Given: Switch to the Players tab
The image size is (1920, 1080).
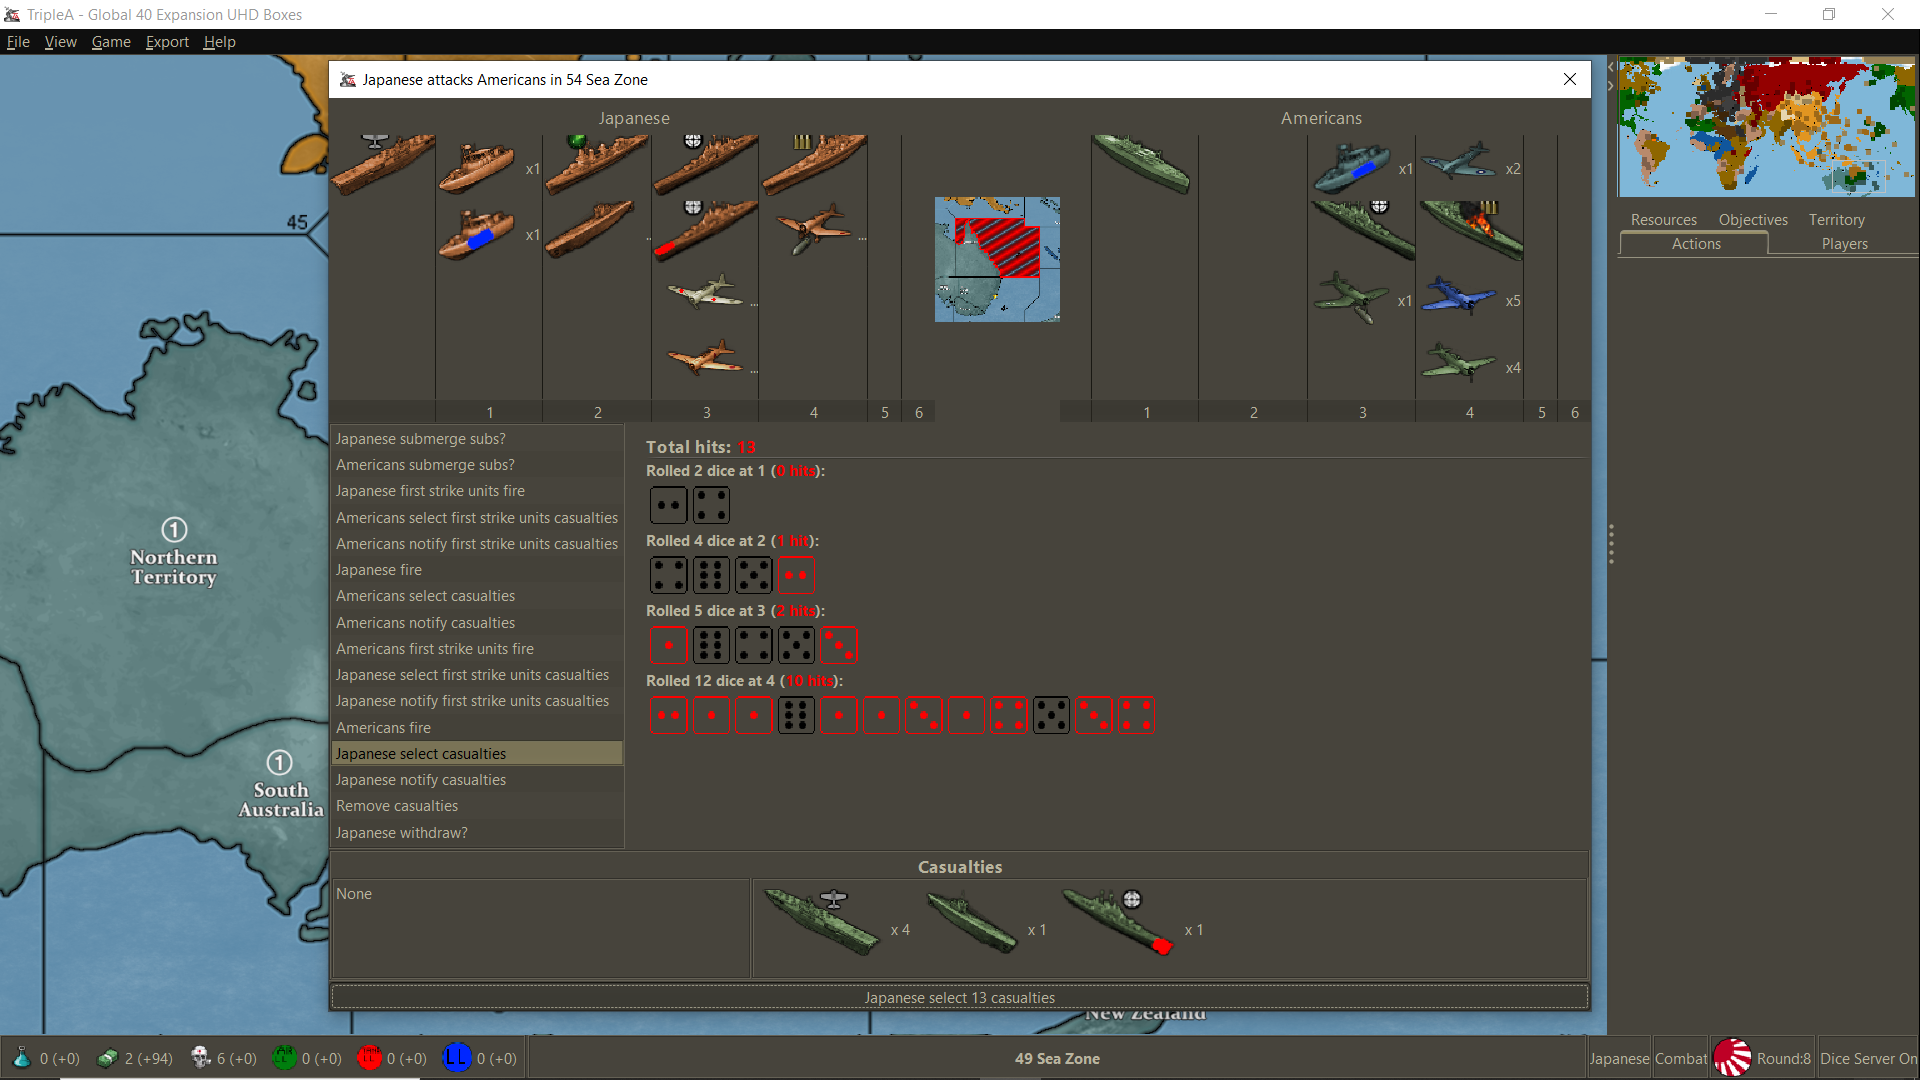Looking at the screenshot, I should click(1844, 244).
